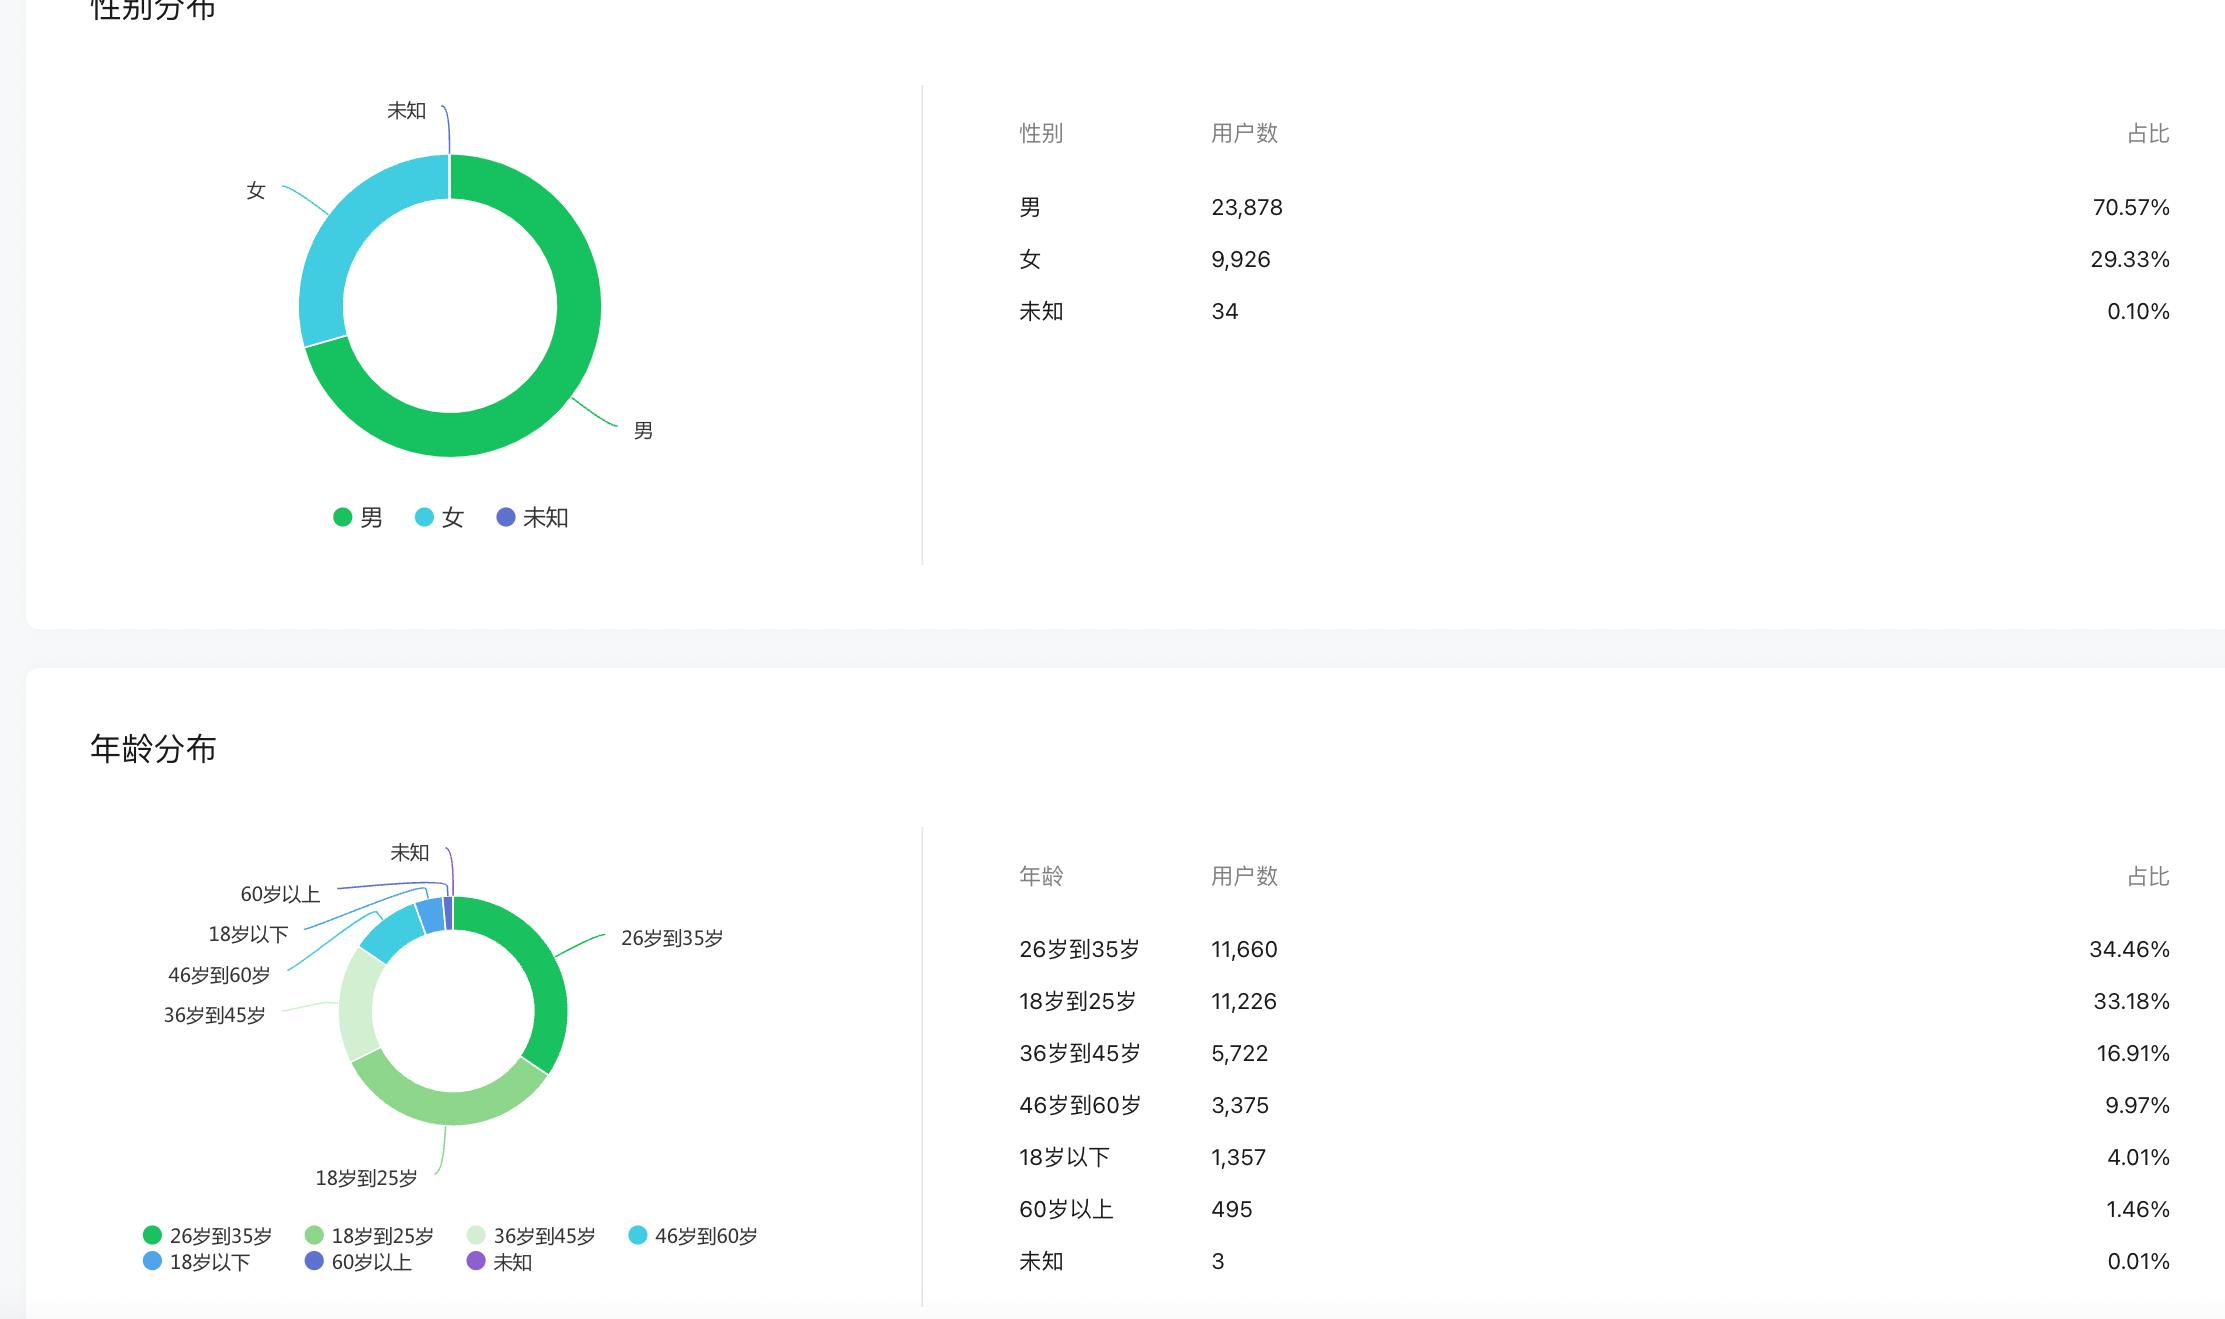Toggle 46岁到60岁 legend item
The width and height of the screenshot is (2225, 1319).
[693, 1236]
